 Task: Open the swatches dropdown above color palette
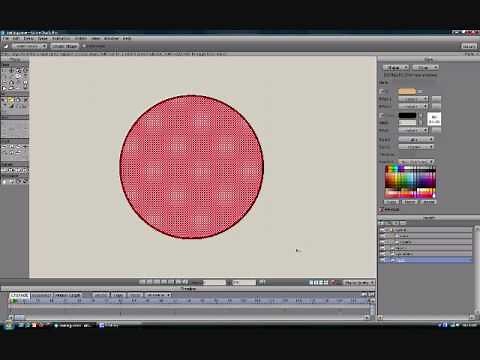pyautogui.click(x=416, y=161)
